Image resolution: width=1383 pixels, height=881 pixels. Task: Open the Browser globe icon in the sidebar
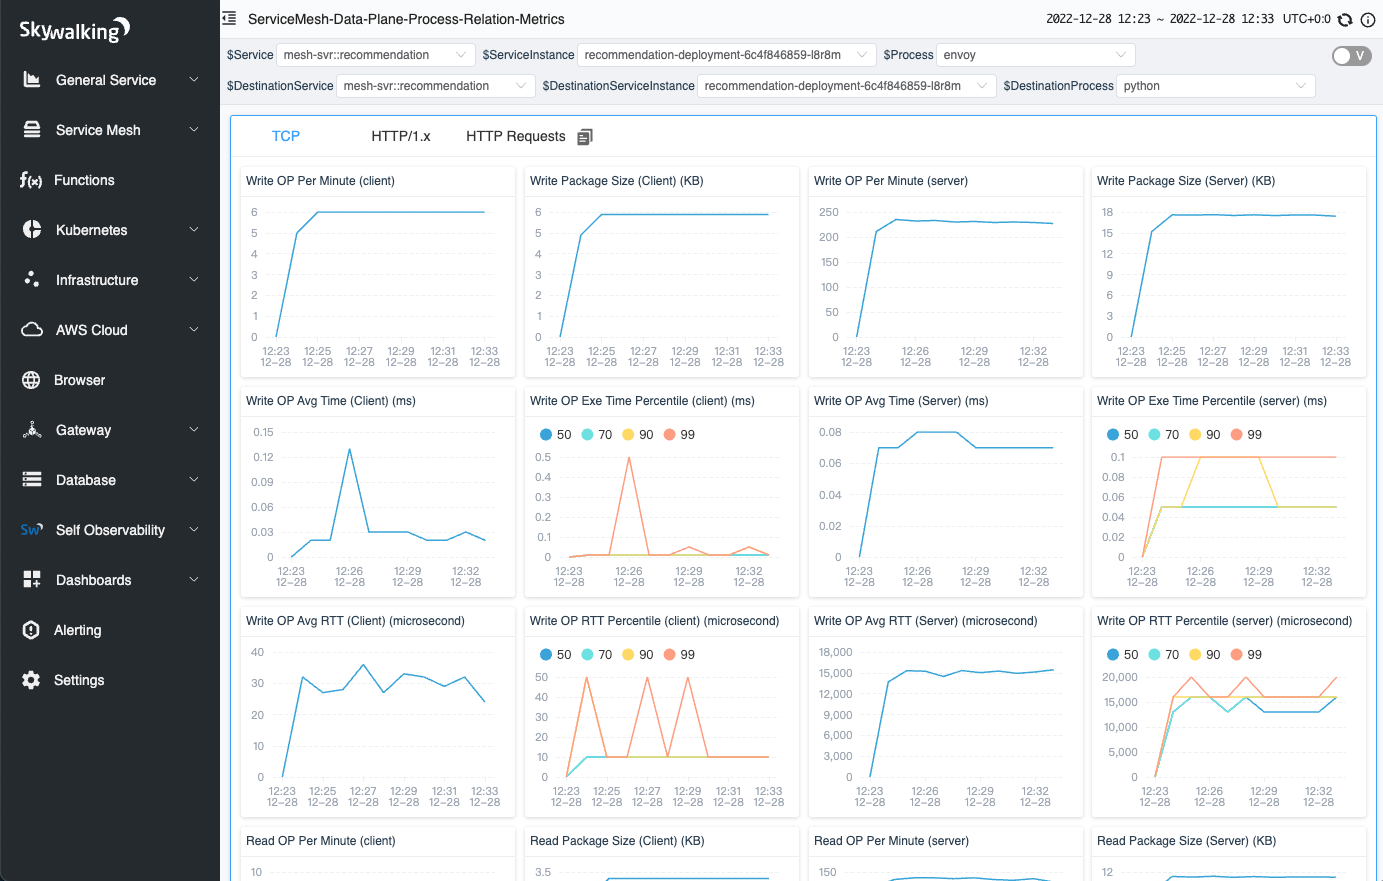coord(31,380)
